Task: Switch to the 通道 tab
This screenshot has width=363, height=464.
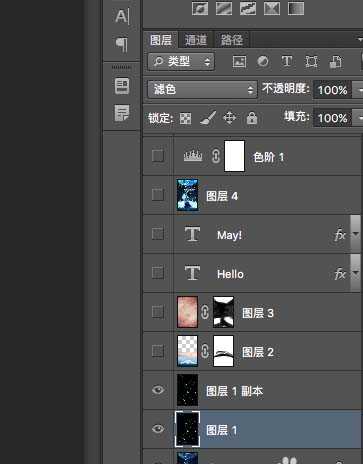Action: (x=196, y=40)
